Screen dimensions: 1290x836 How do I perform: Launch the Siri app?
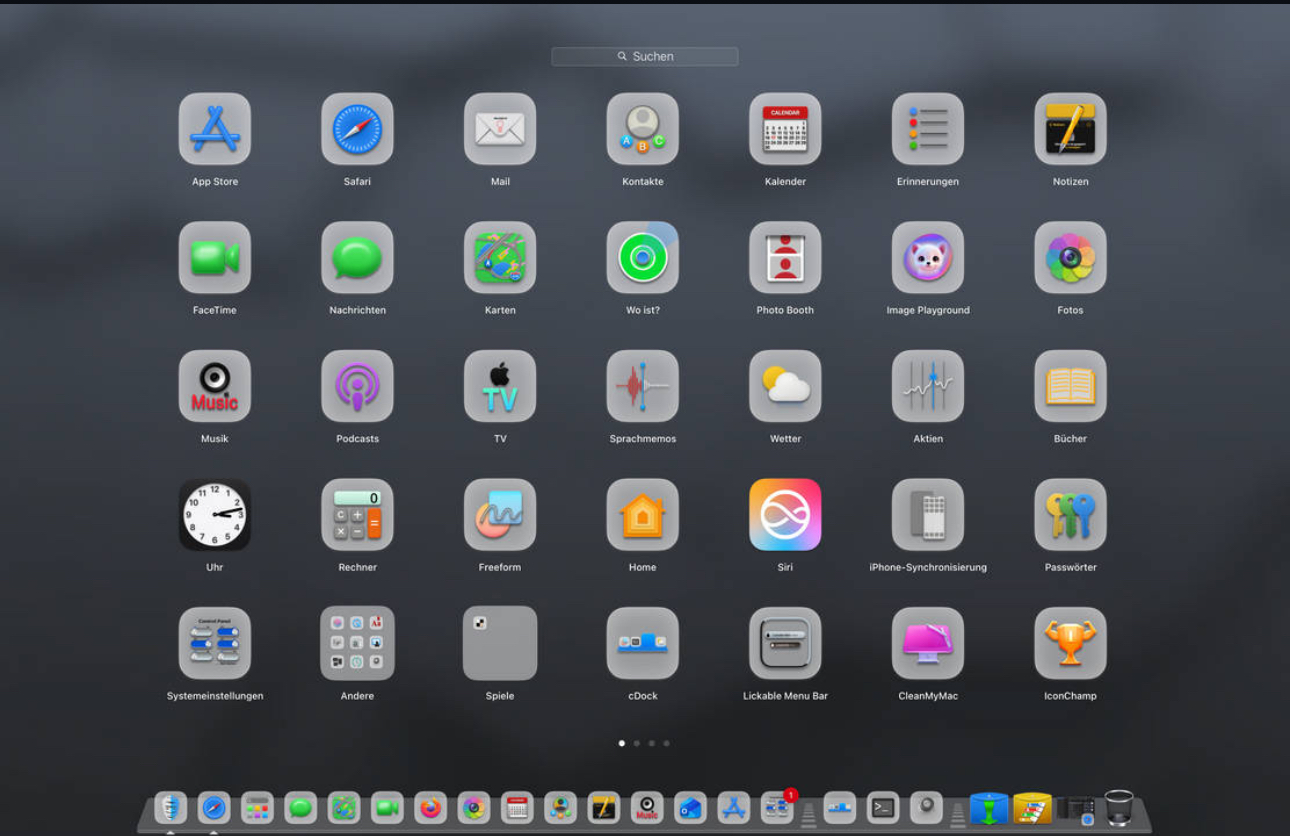785,515
